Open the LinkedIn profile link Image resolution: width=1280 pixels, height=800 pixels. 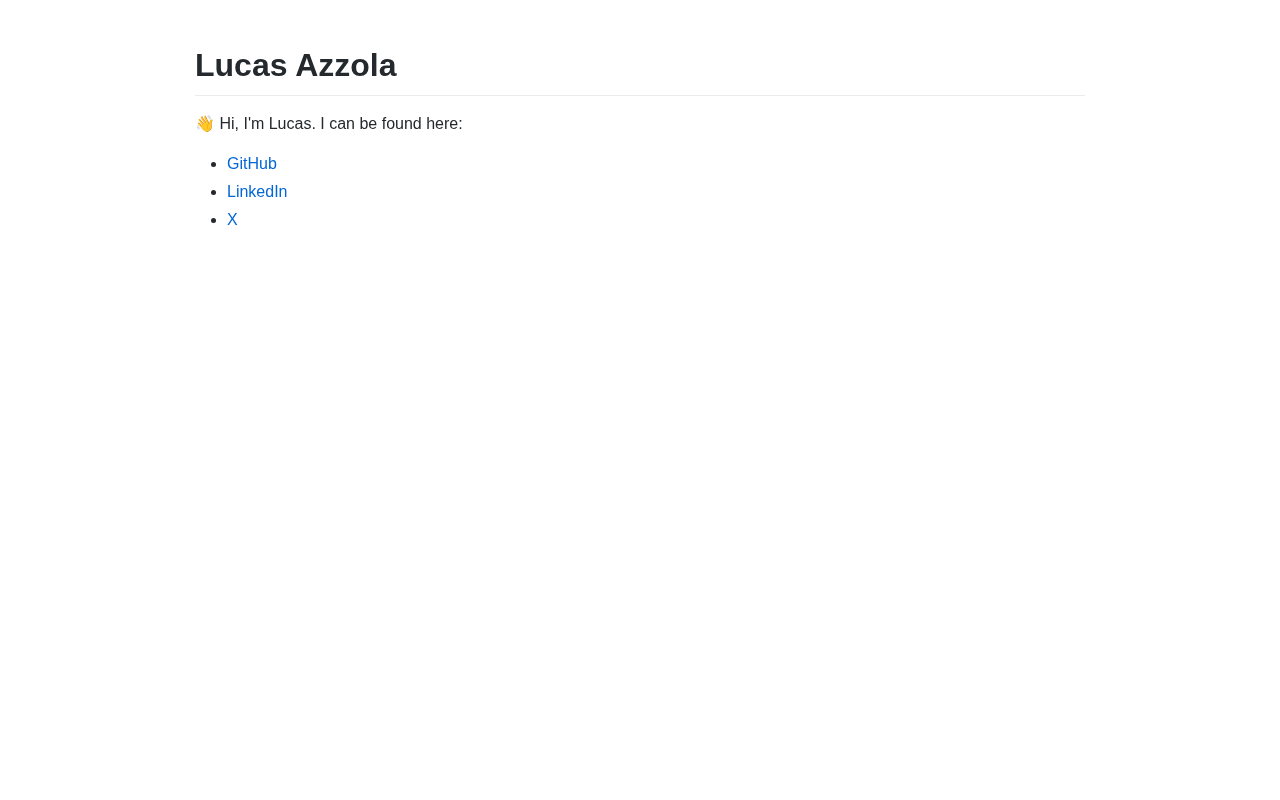pos(257,192)
